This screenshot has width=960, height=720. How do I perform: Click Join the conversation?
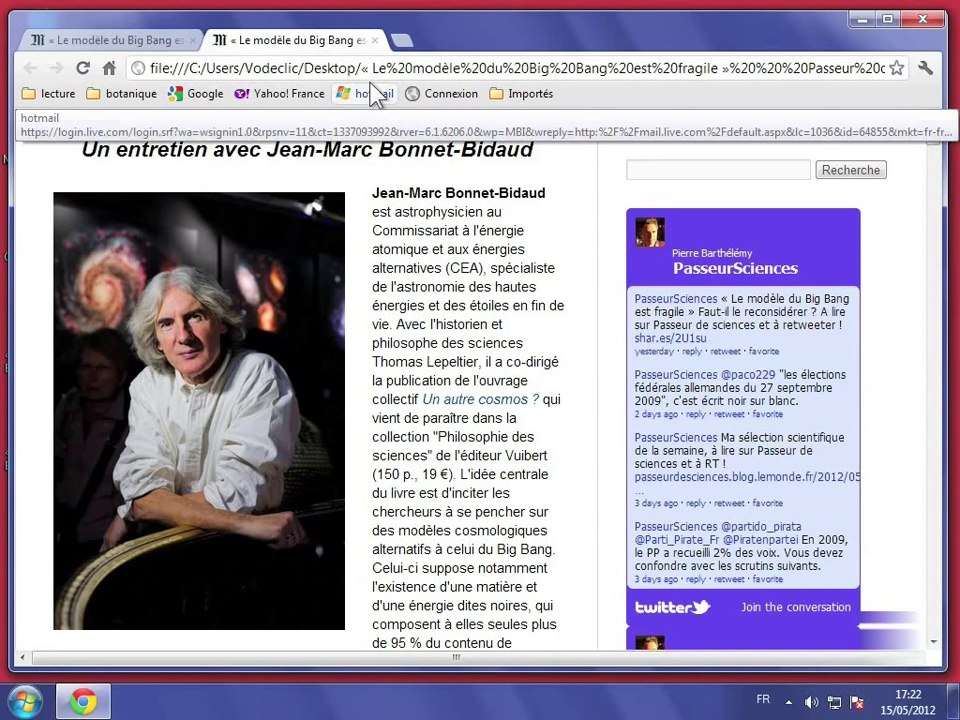coord(795,607)
